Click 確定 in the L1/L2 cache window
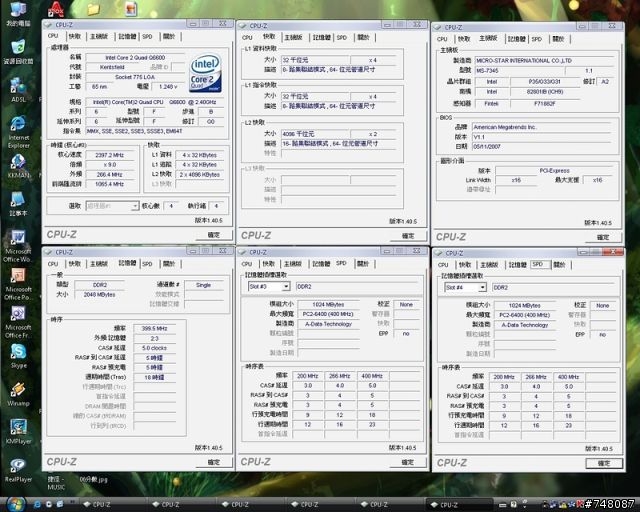The height and width of the screenshot is (512, 640). pos(408,236)
